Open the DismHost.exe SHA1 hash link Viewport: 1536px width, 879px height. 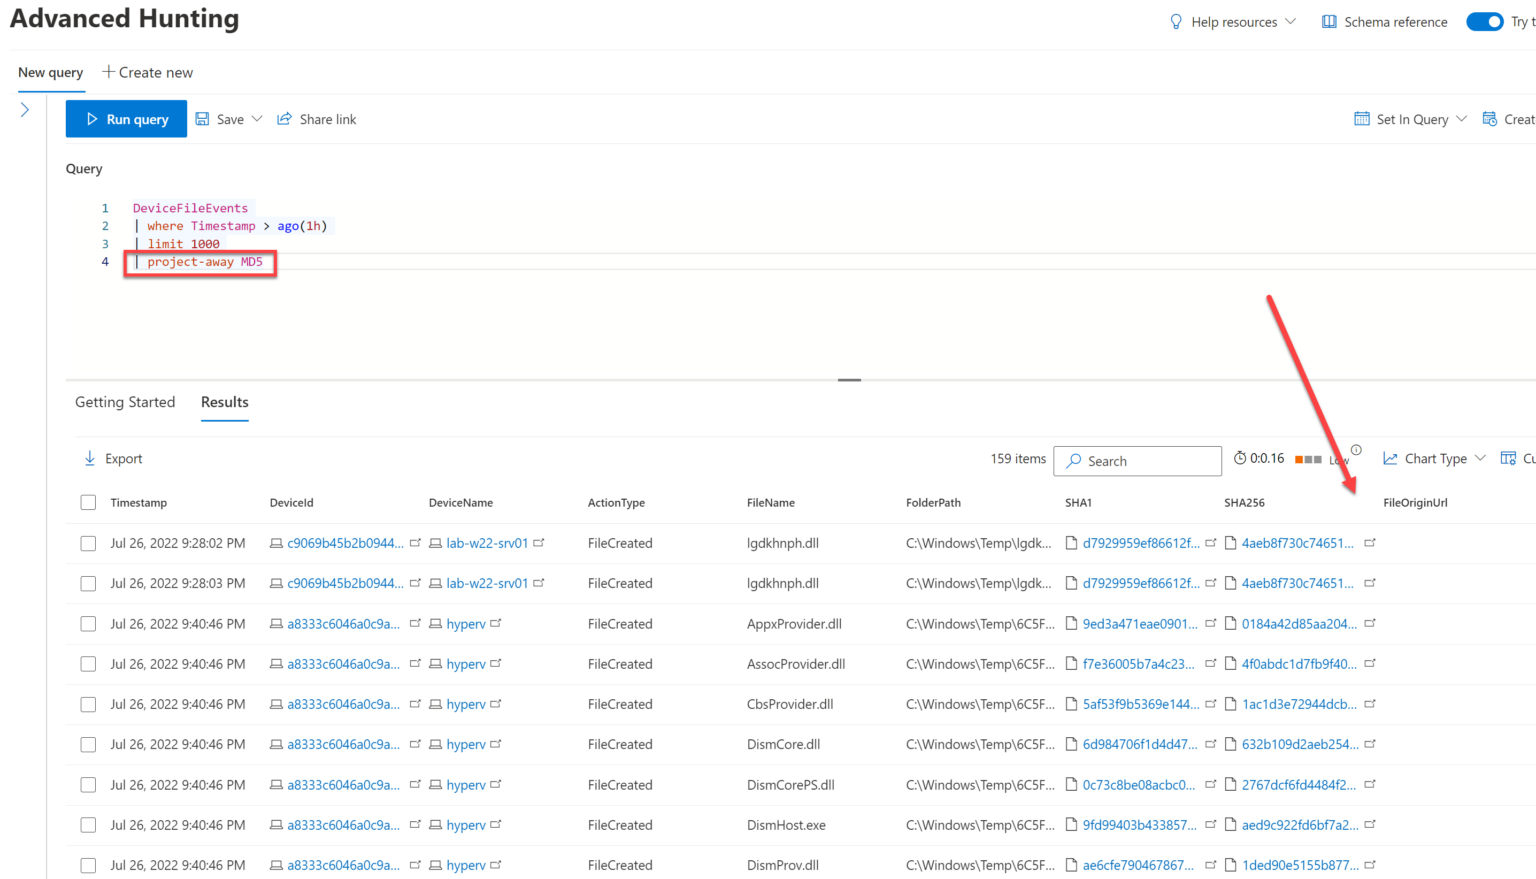(x=1139, y=825)
